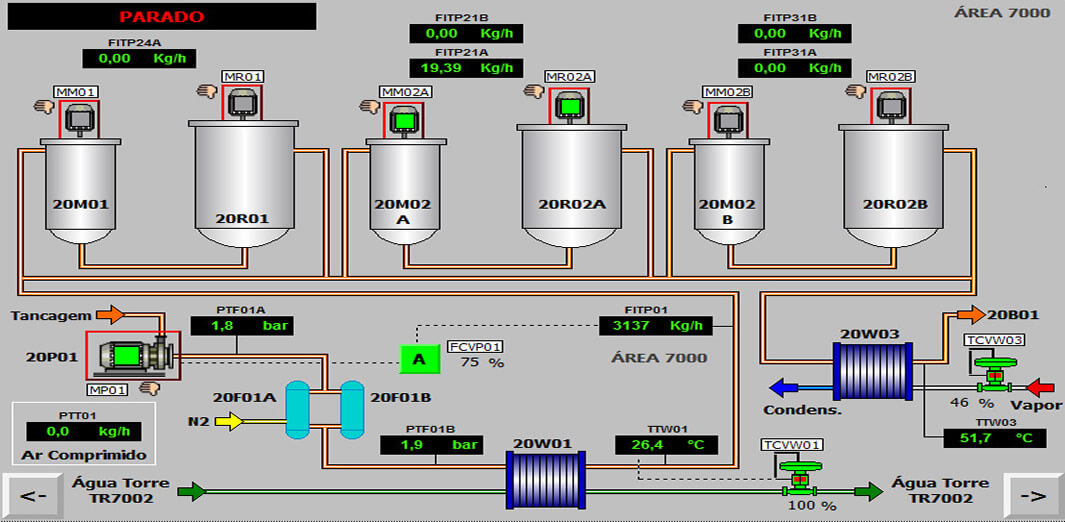Screen dimensions: 1065x522
Task: Click the TCVW03 steam control valve
Action: tap(994, 376)
